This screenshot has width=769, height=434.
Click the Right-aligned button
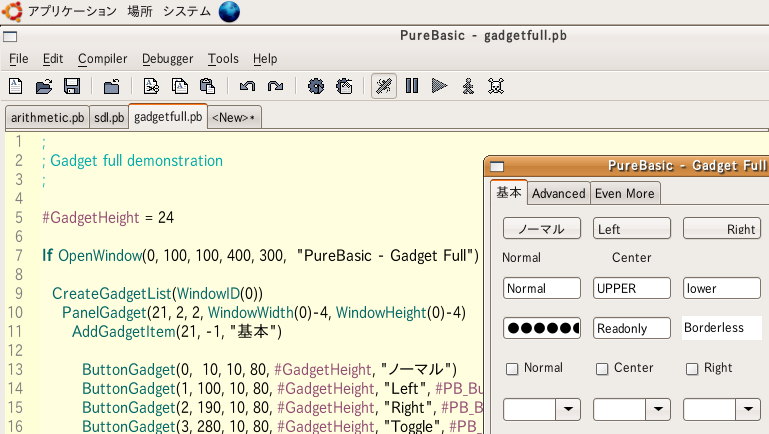pos(722,229)
